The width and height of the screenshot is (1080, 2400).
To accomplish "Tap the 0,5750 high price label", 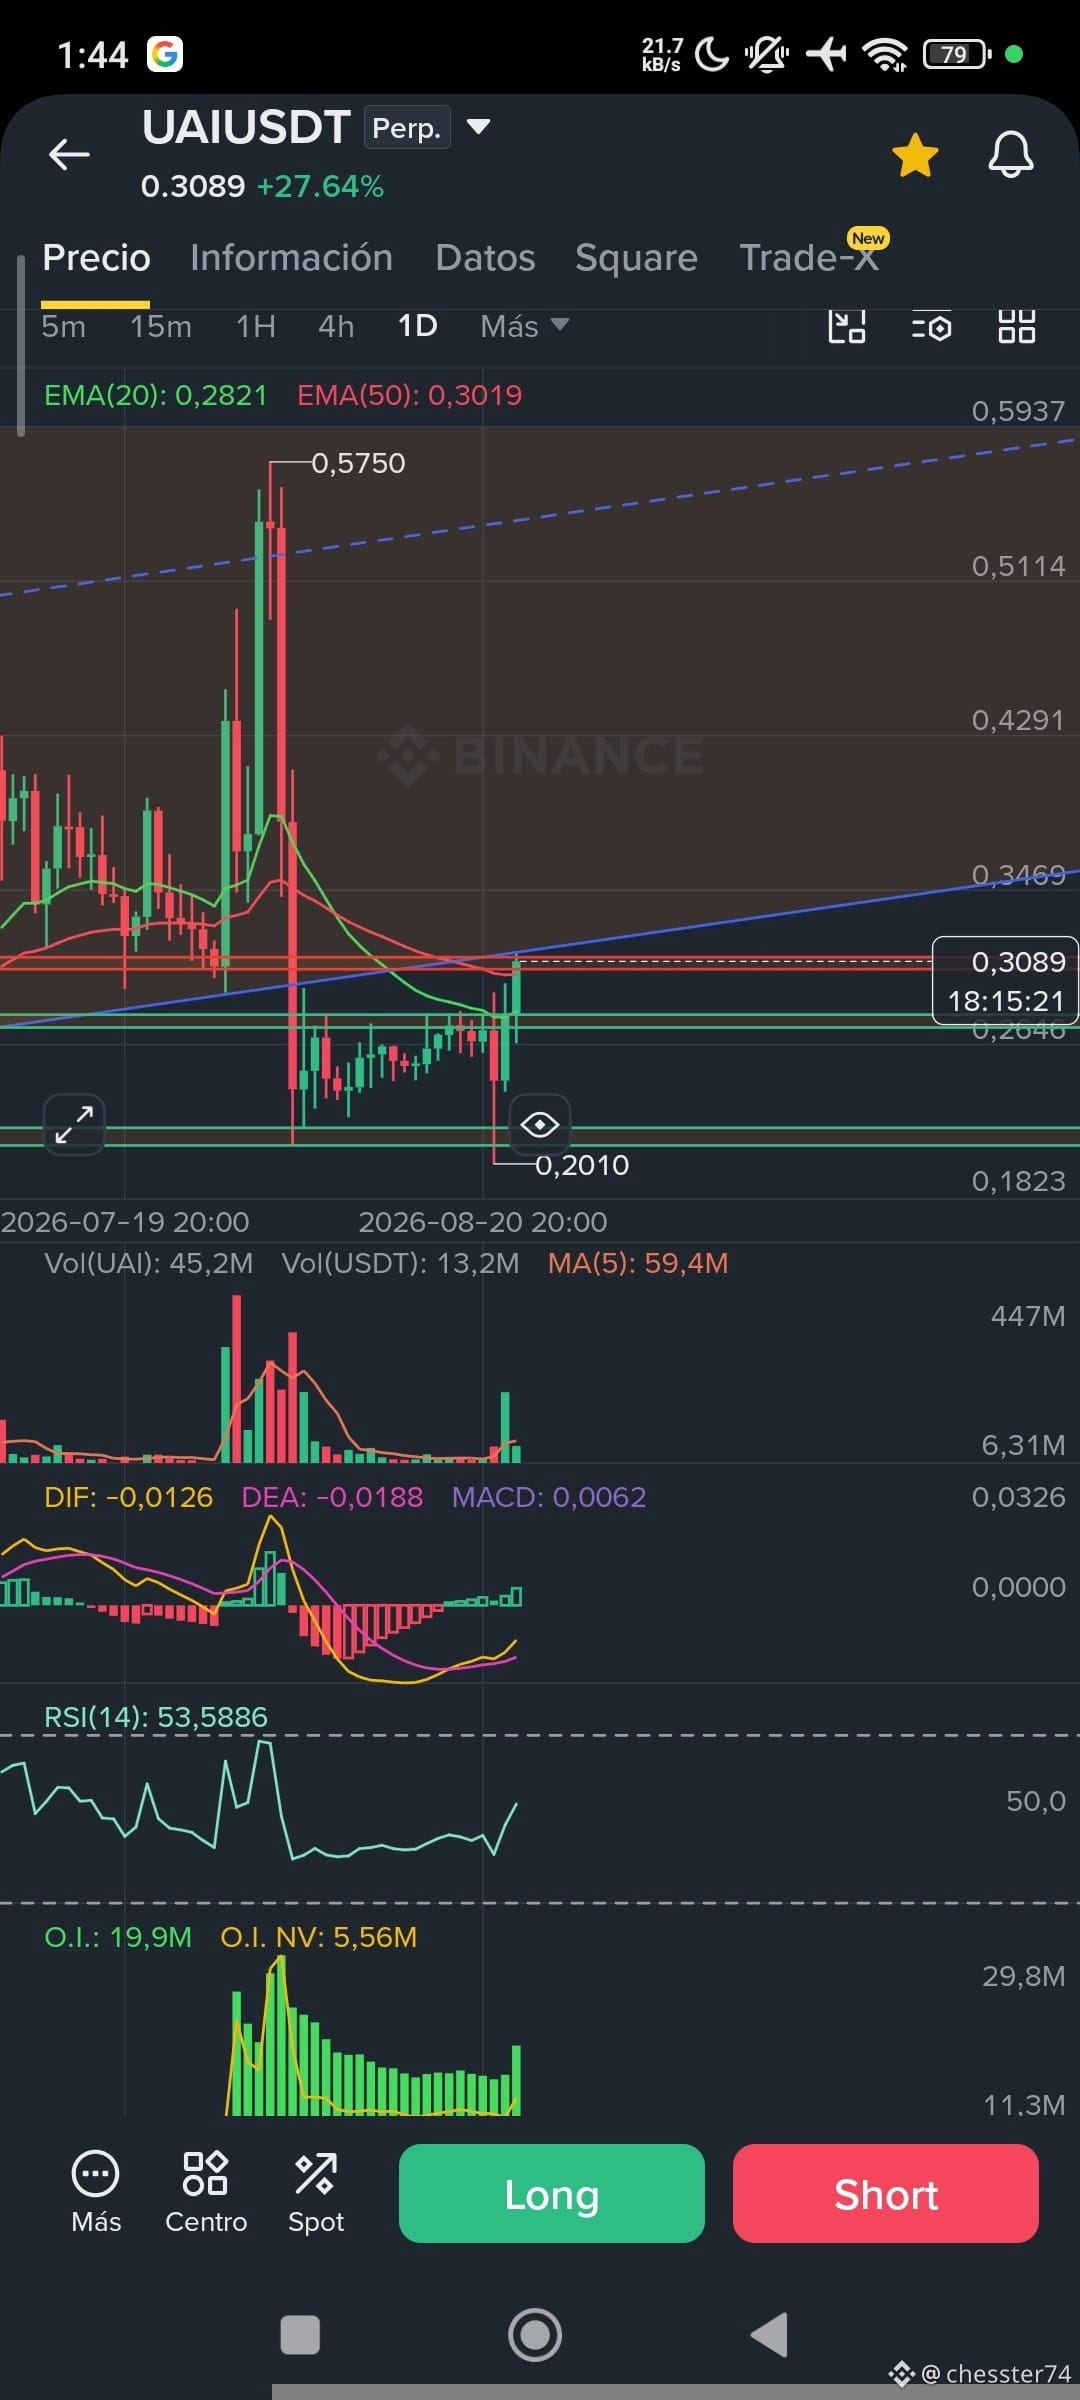I will click(358, 463).
